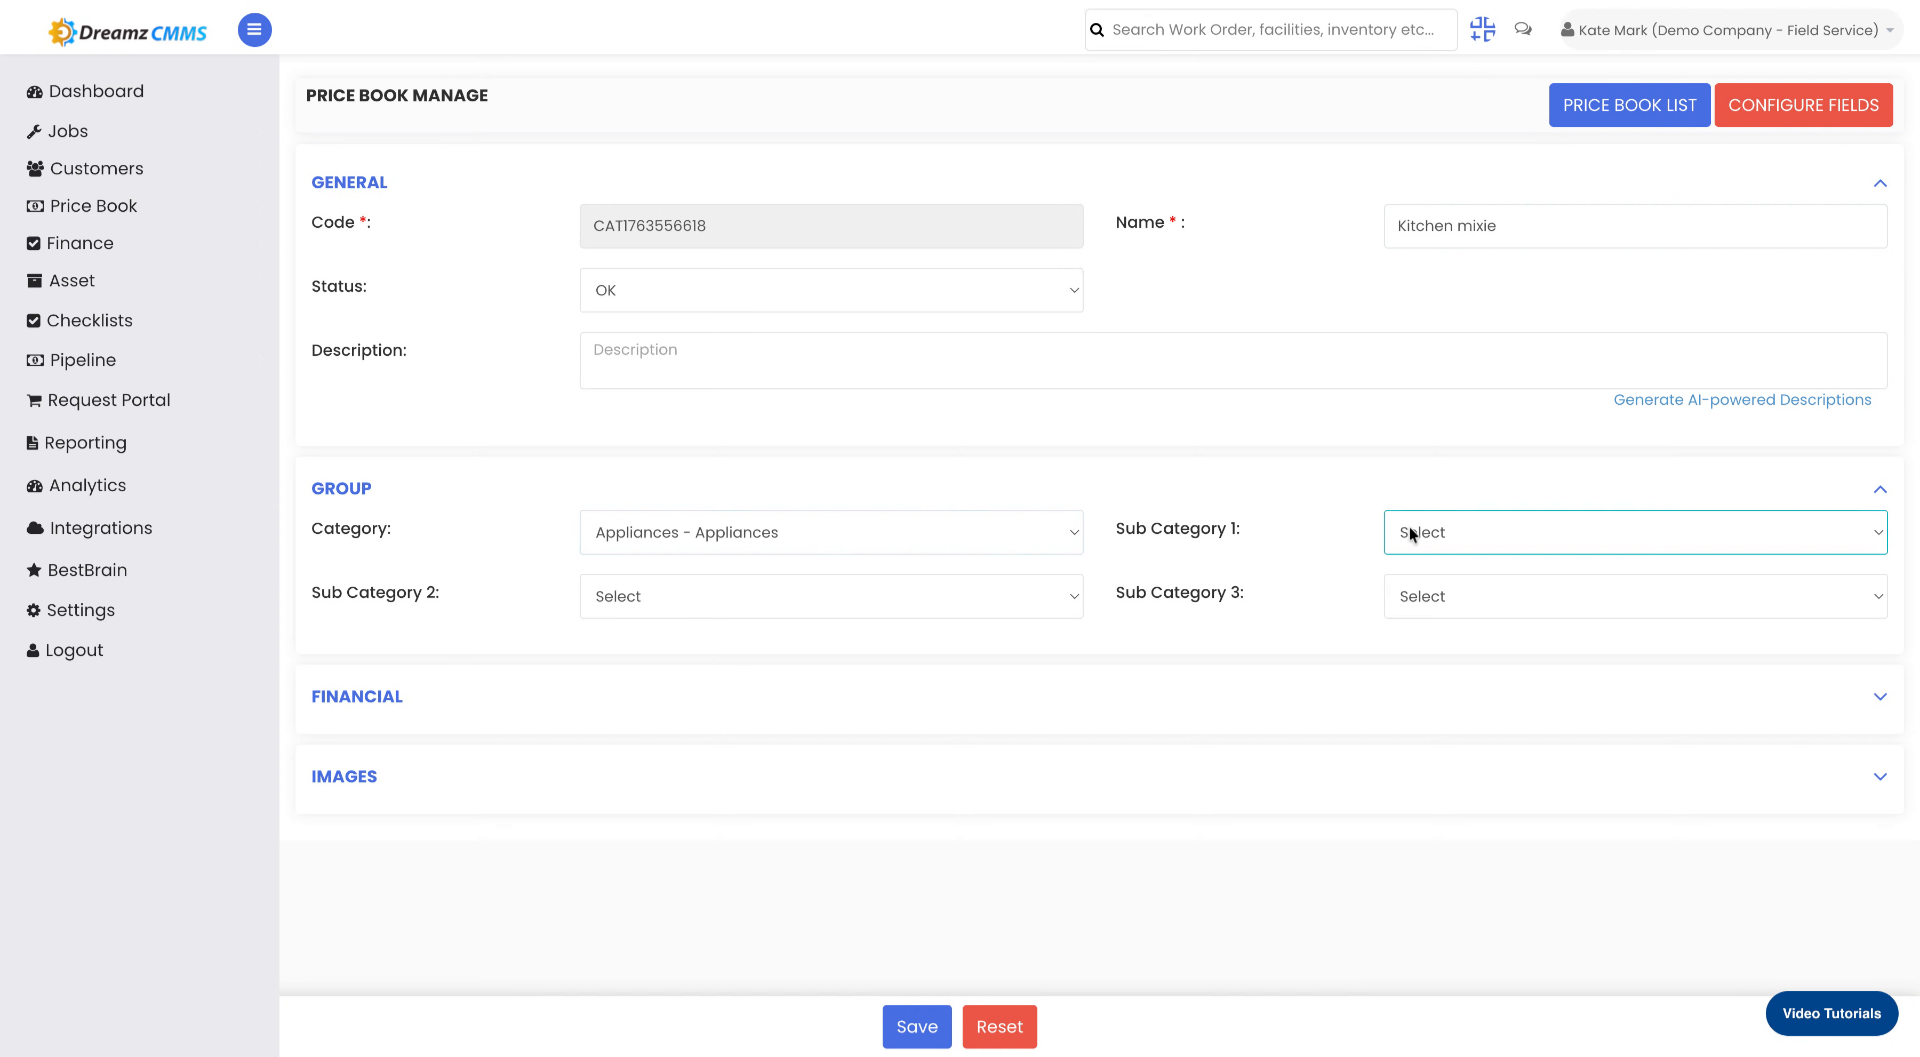
Task: Expand the FINANCIAL section chevron
Action: 1880,697
